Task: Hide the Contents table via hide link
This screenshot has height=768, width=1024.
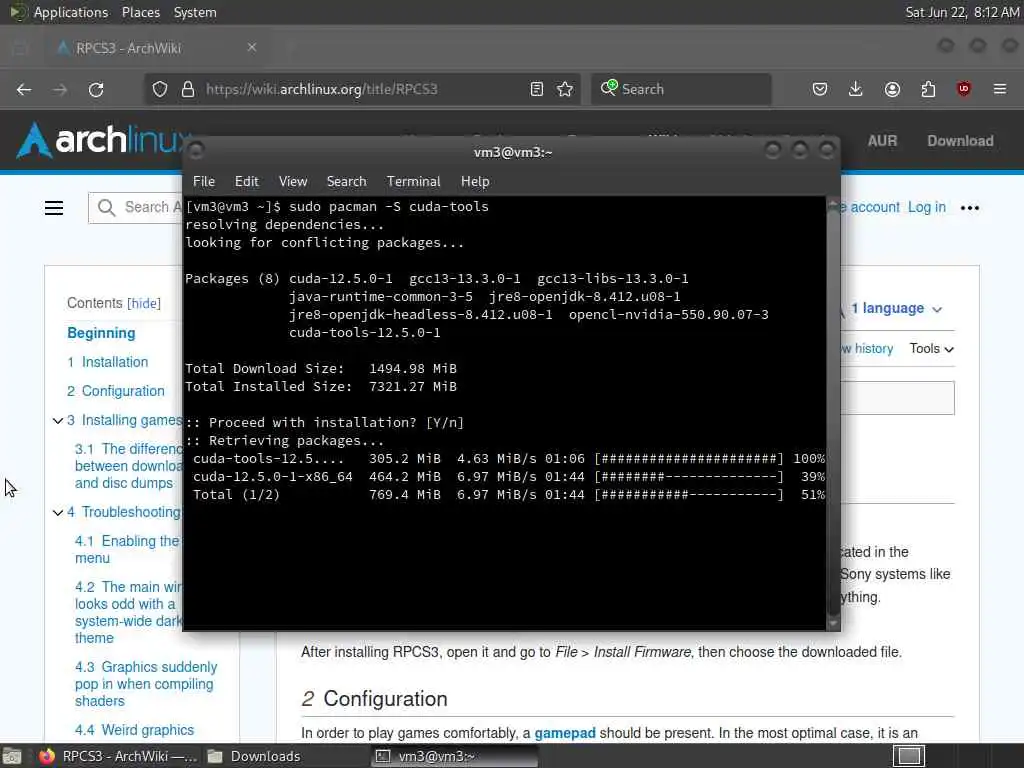Action: point(144,304)
